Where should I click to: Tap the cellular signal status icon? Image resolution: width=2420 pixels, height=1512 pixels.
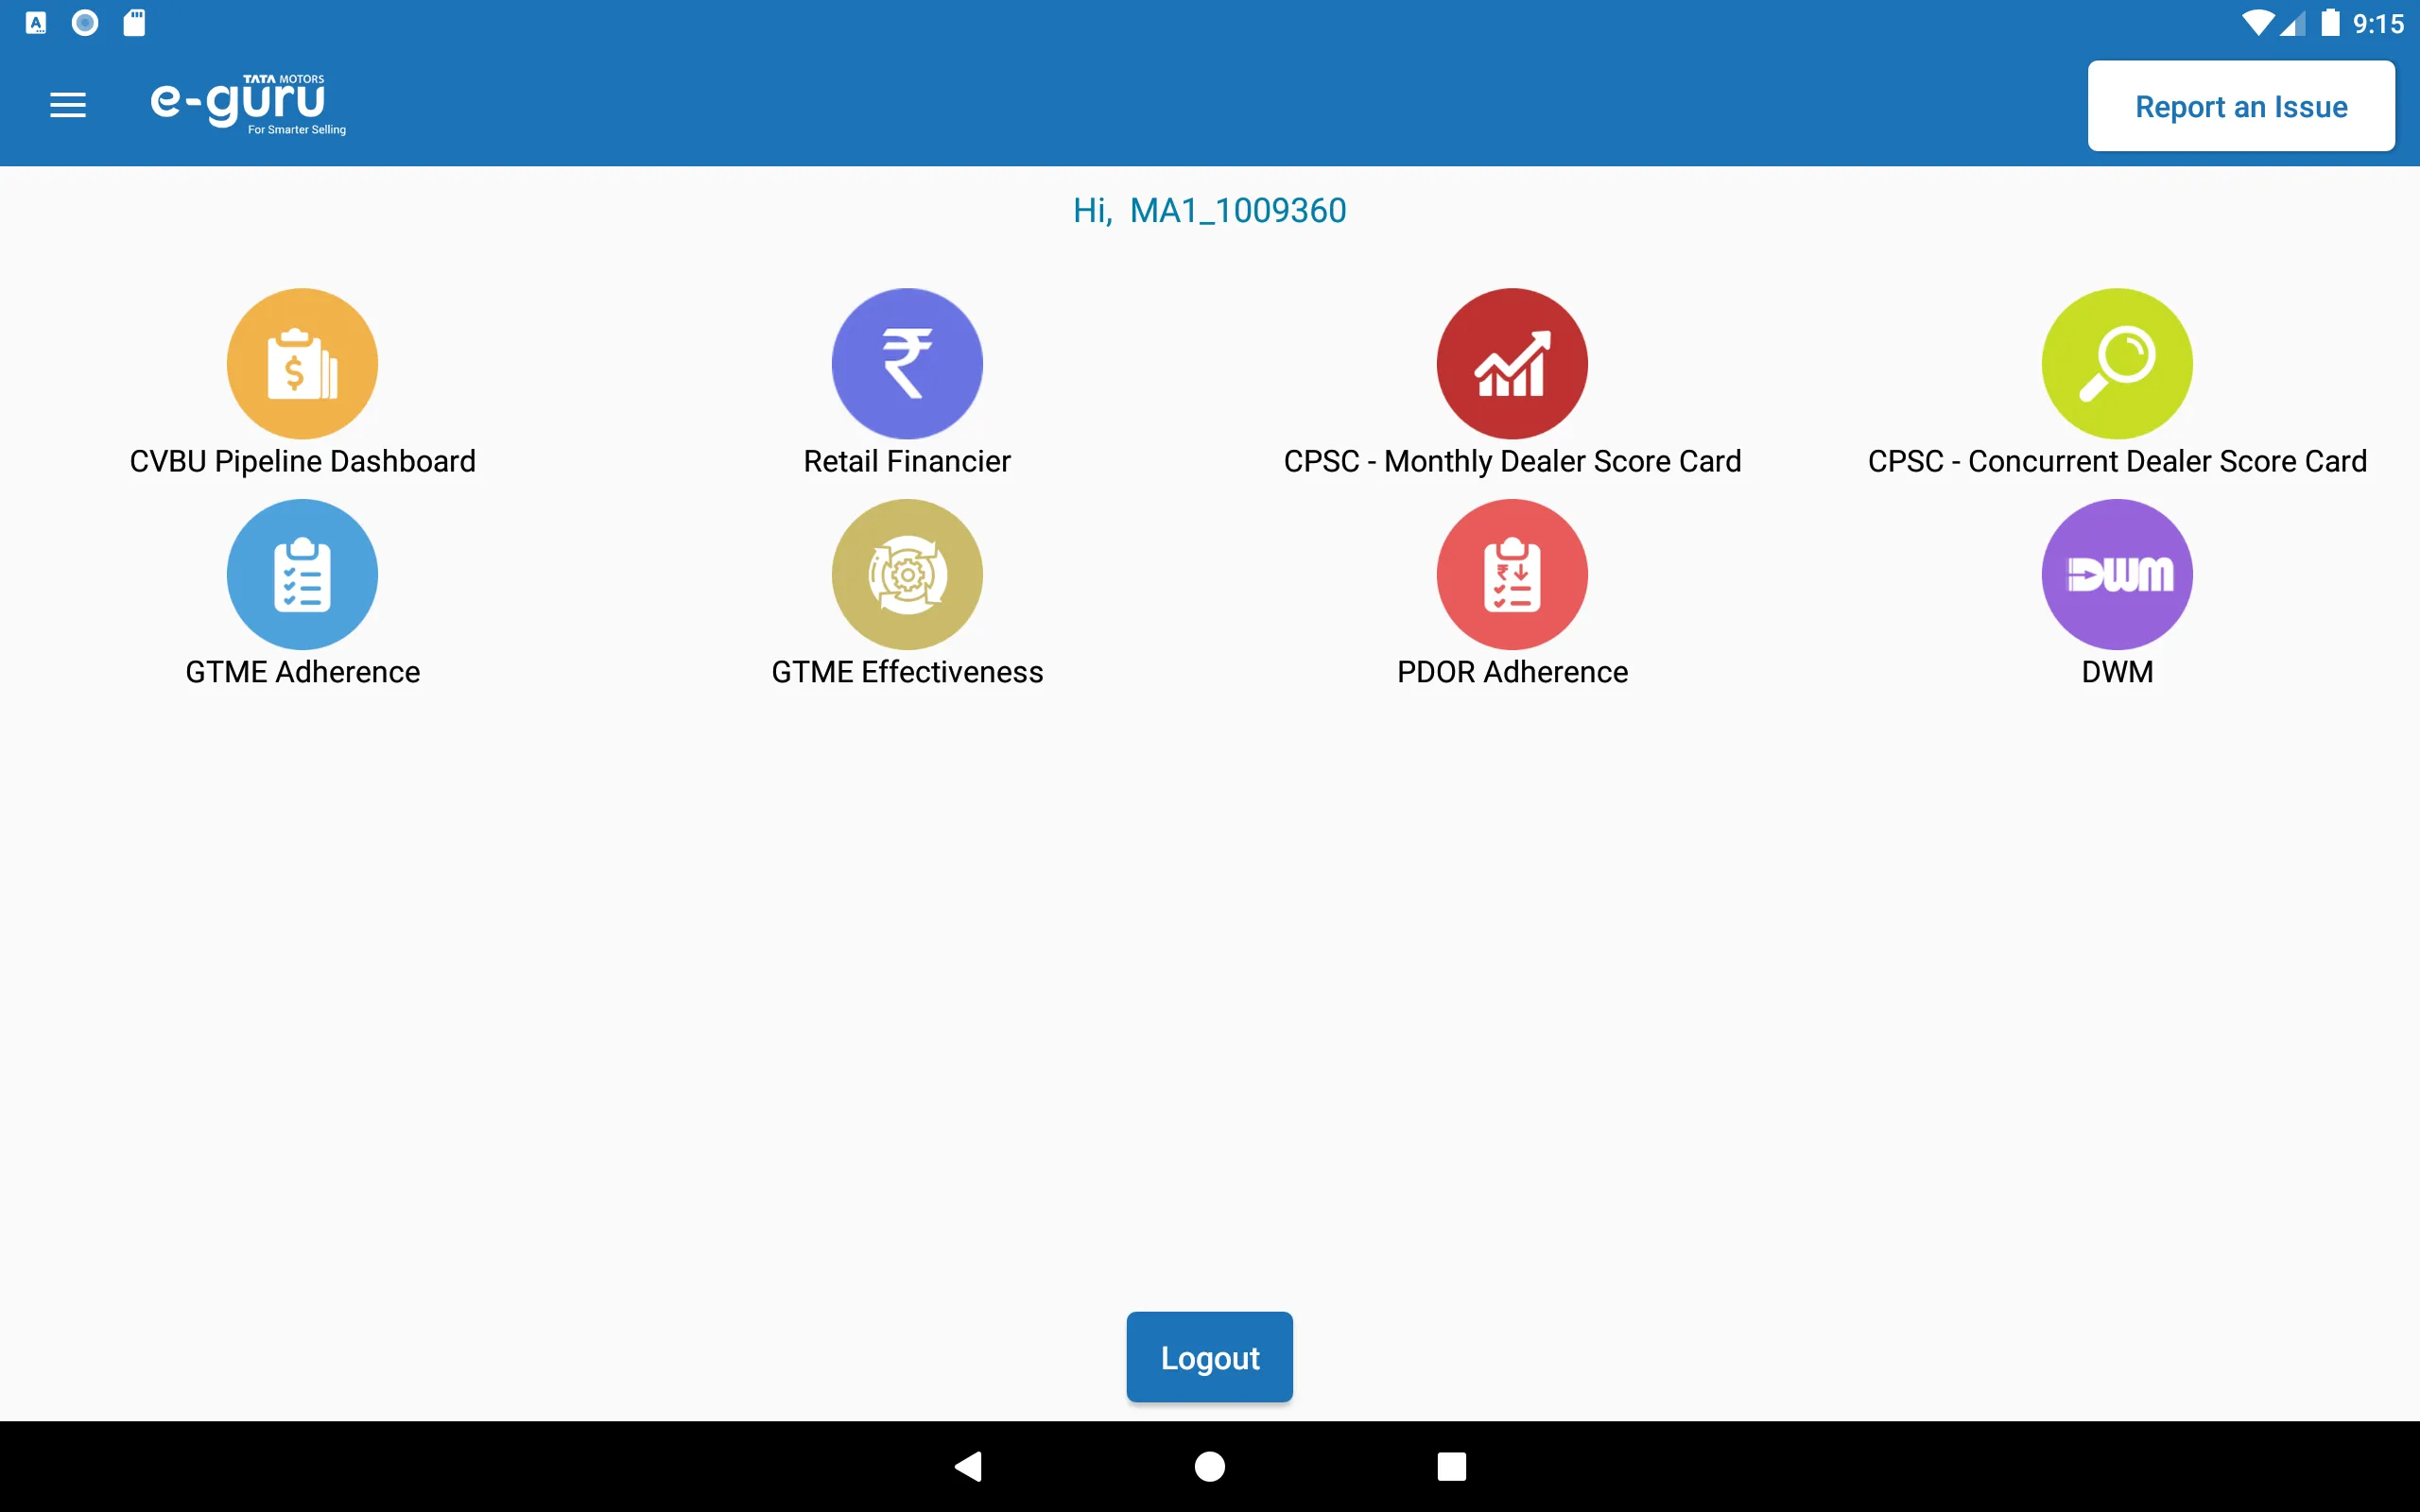click(2292, 23)
